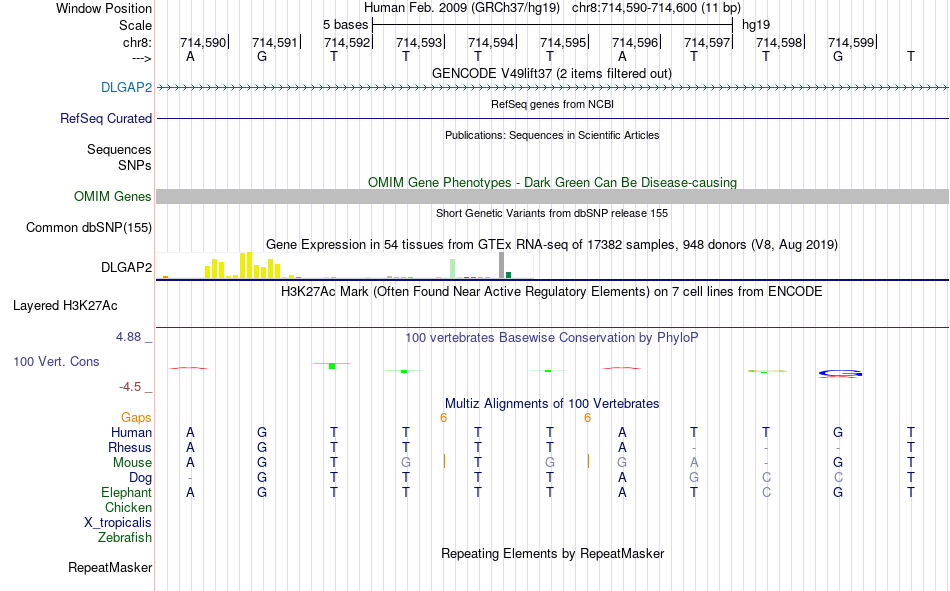Screen dimensions: 950x591
Task: Click the second orange gap count 6
Action: click(x=587, y=418)
